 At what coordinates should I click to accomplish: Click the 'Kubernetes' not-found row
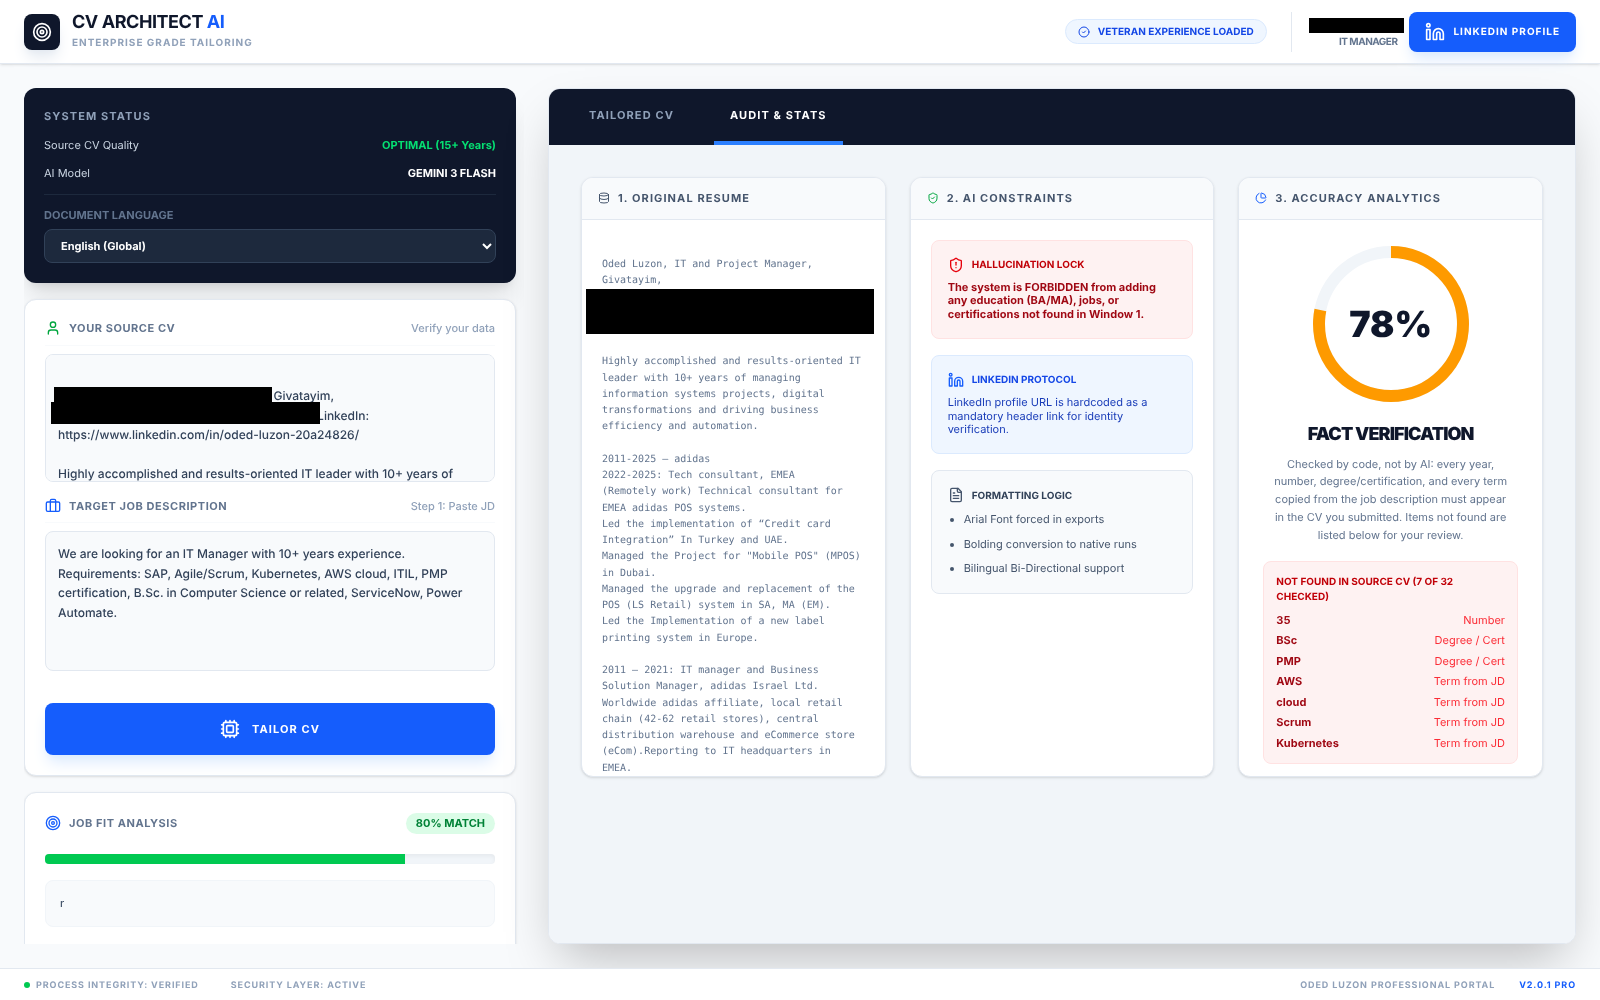pyautogui.click(x=1390, y=743)
